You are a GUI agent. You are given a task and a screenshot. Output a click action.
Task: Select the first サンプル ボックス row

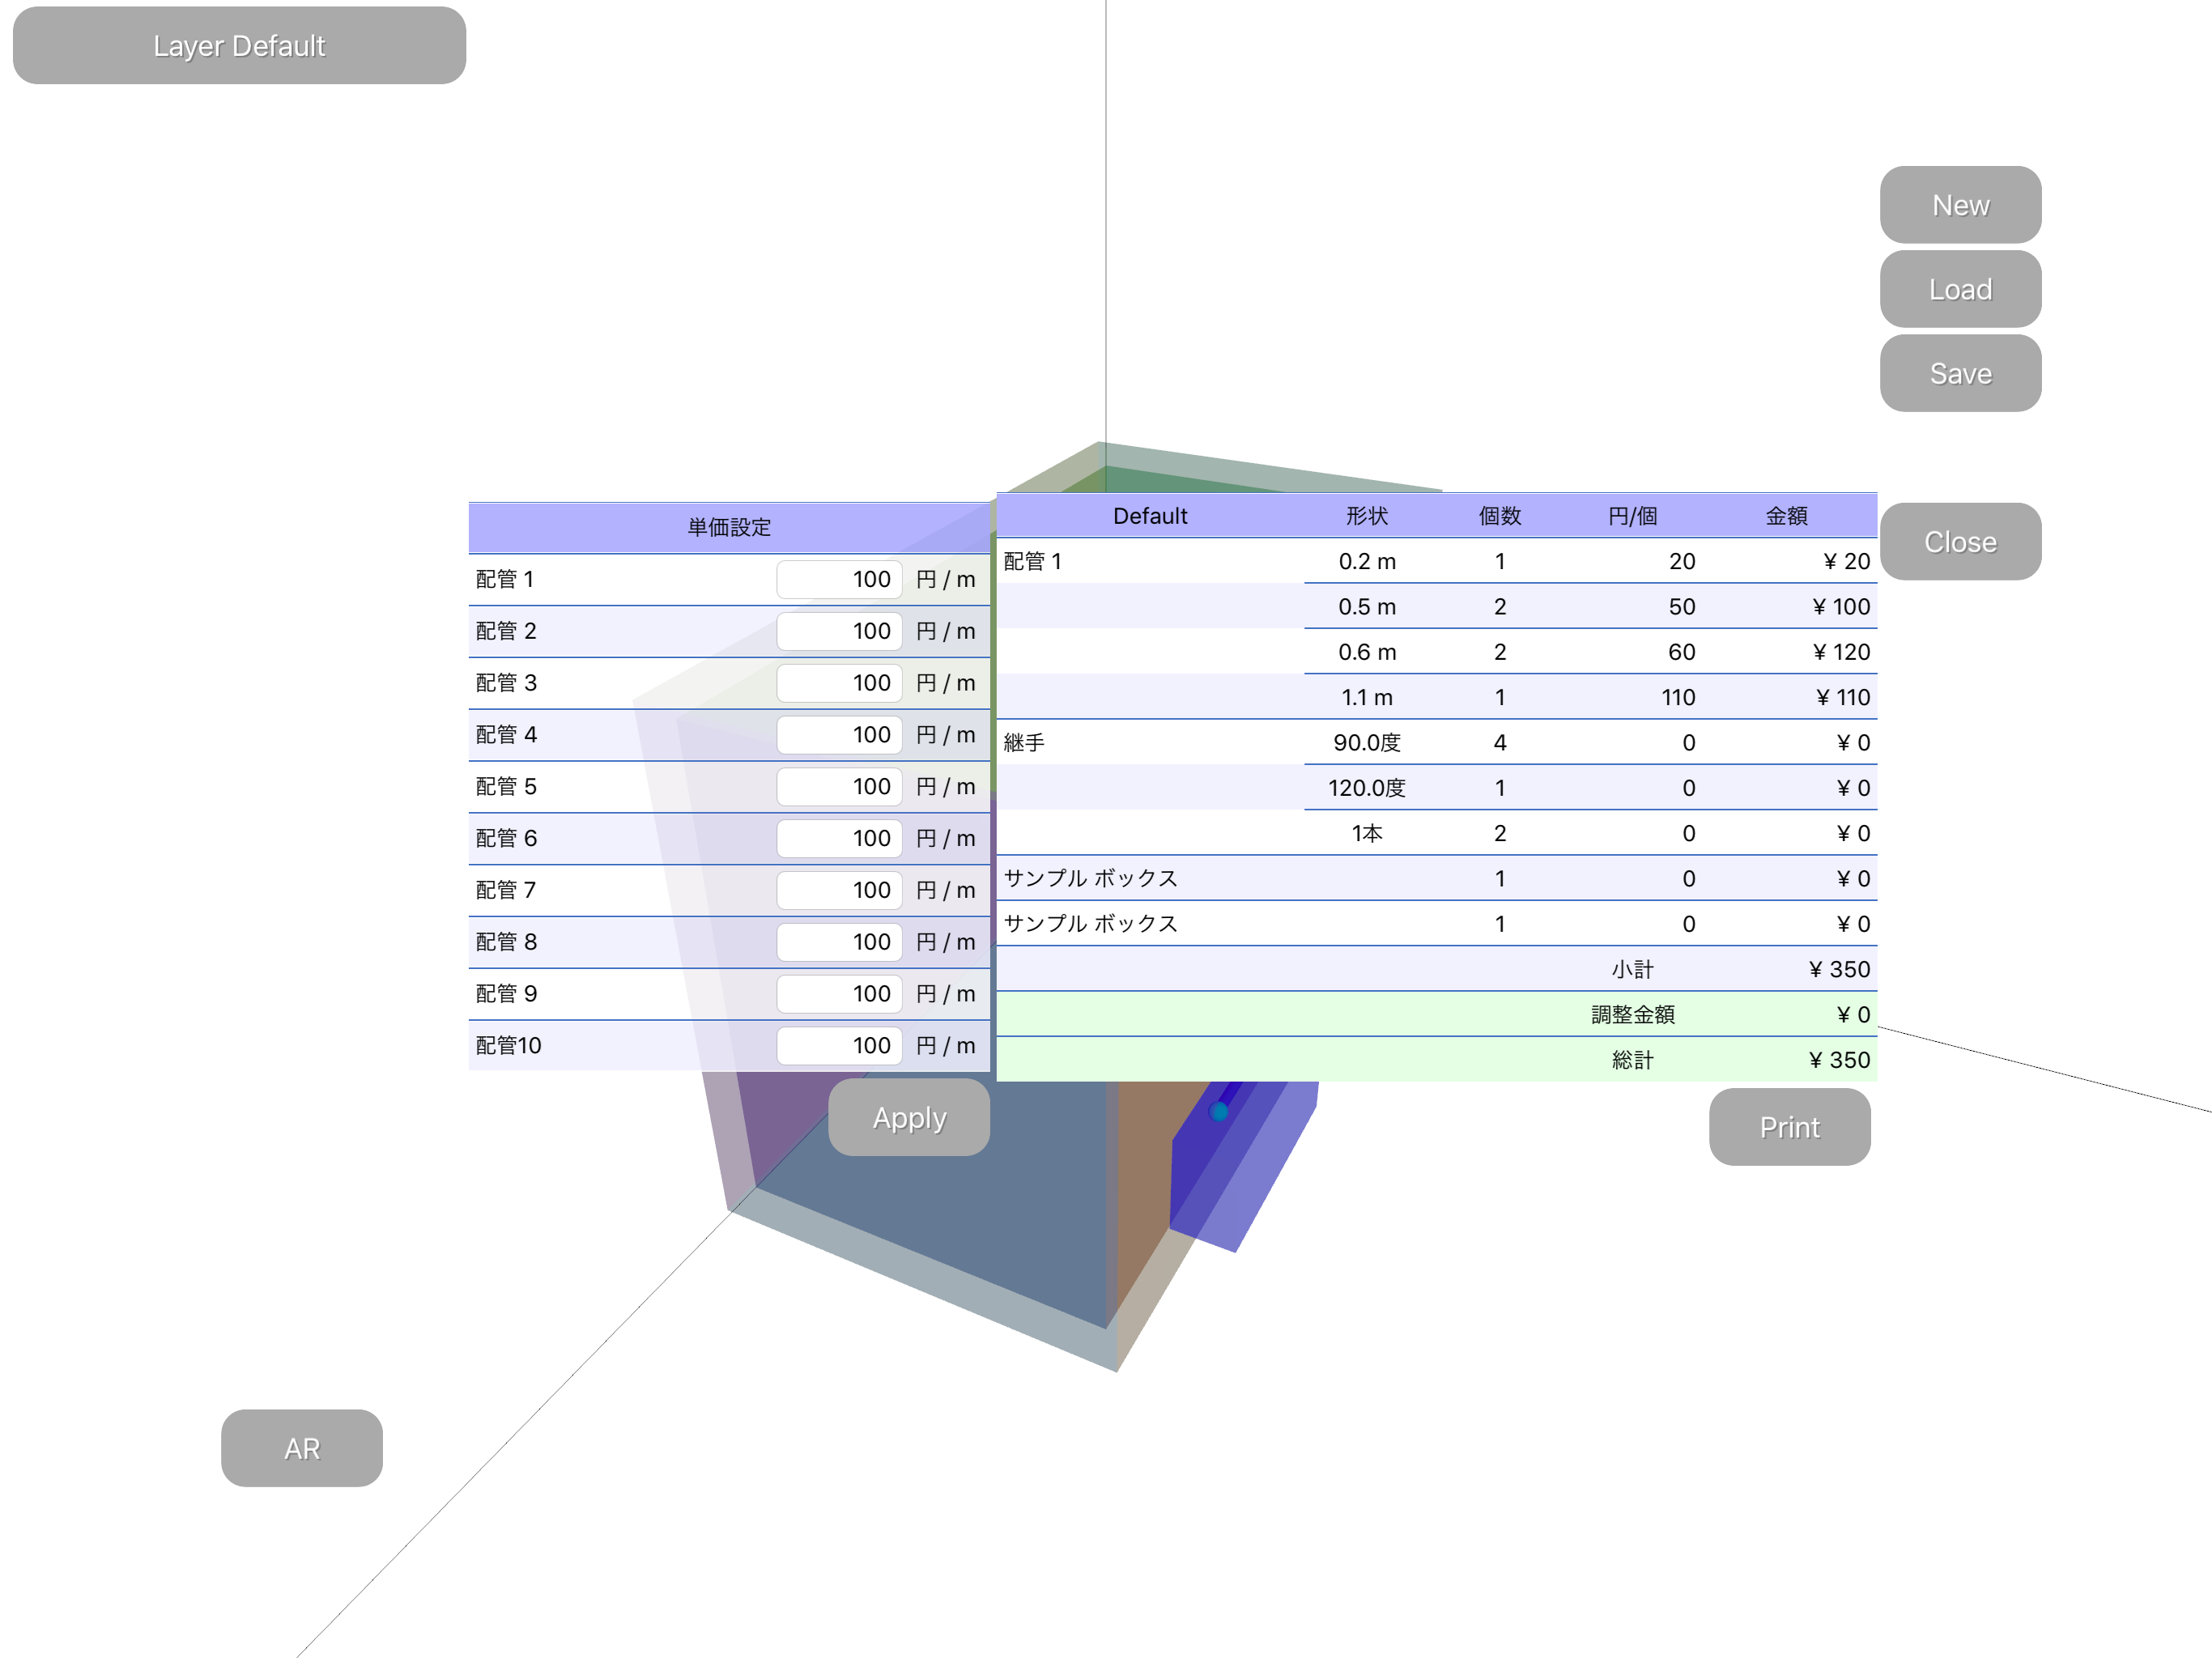click(x=1436, y=878)
